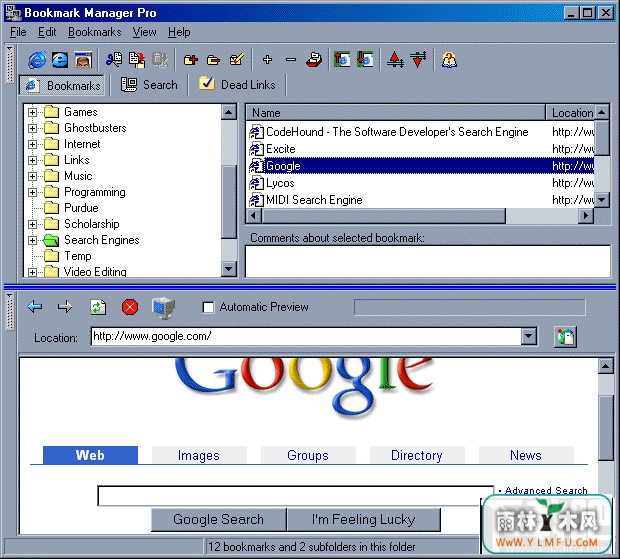Click the Internet Explorer globe toolbar icon
Screen dimensions: 620x559
(x=37, y=60)
